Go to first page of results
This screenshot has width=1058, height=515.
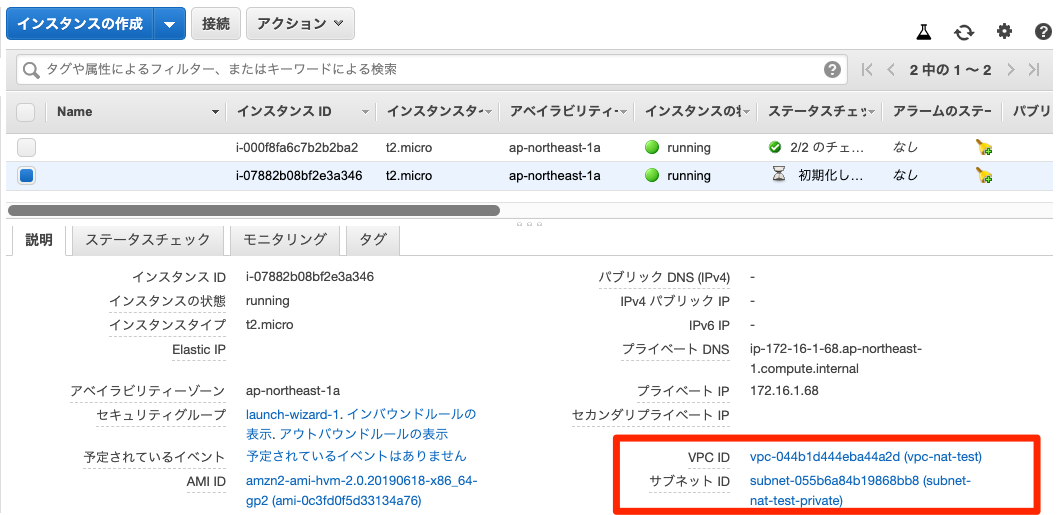pyautogui.click(x=868, y=70)
